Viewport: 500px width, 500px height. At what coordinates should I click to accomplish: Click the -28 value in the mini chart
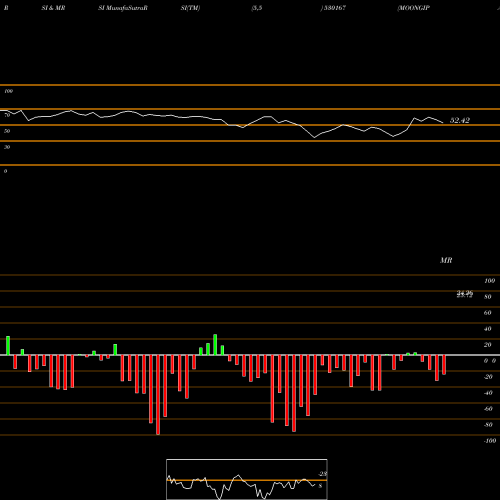tap(322, 474)
